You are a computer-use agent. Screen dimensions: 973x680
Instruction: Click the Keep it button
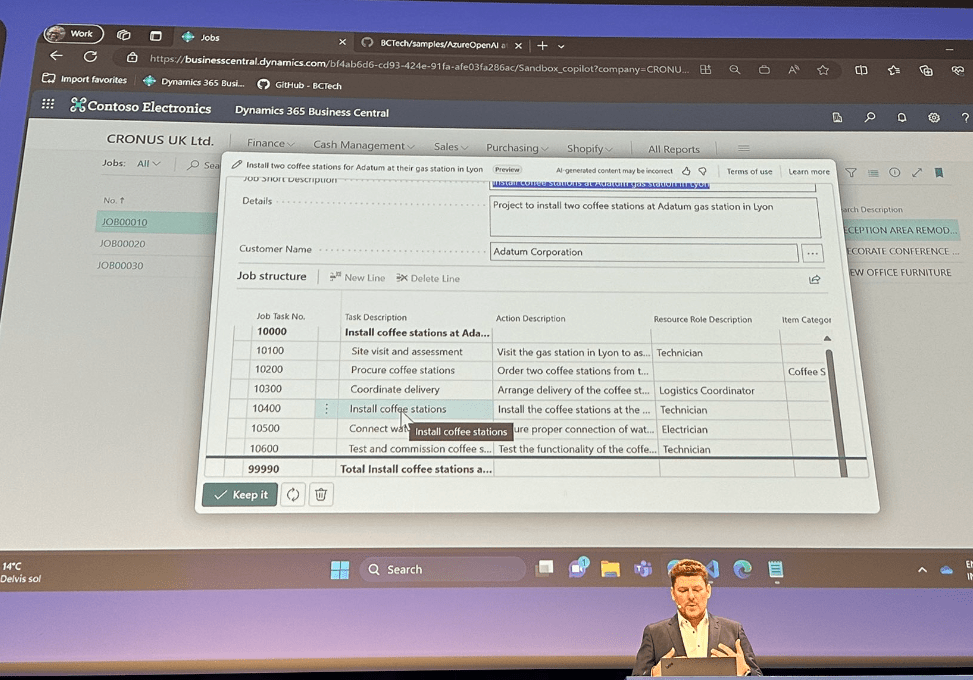point(240,495)
